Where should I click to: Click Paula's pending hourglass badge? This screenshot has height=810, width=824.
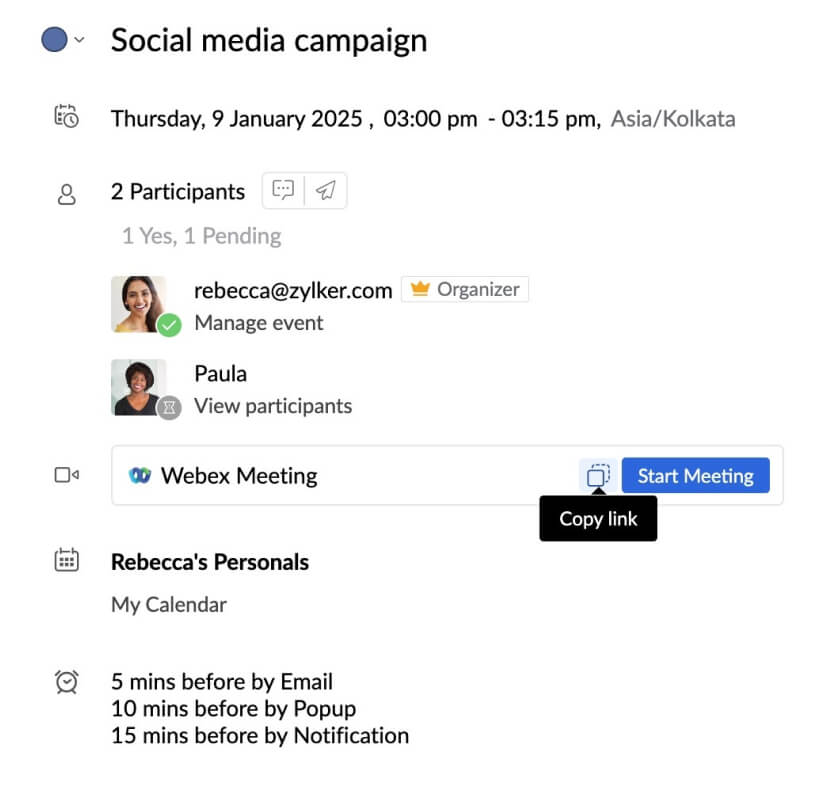[169, 407]
